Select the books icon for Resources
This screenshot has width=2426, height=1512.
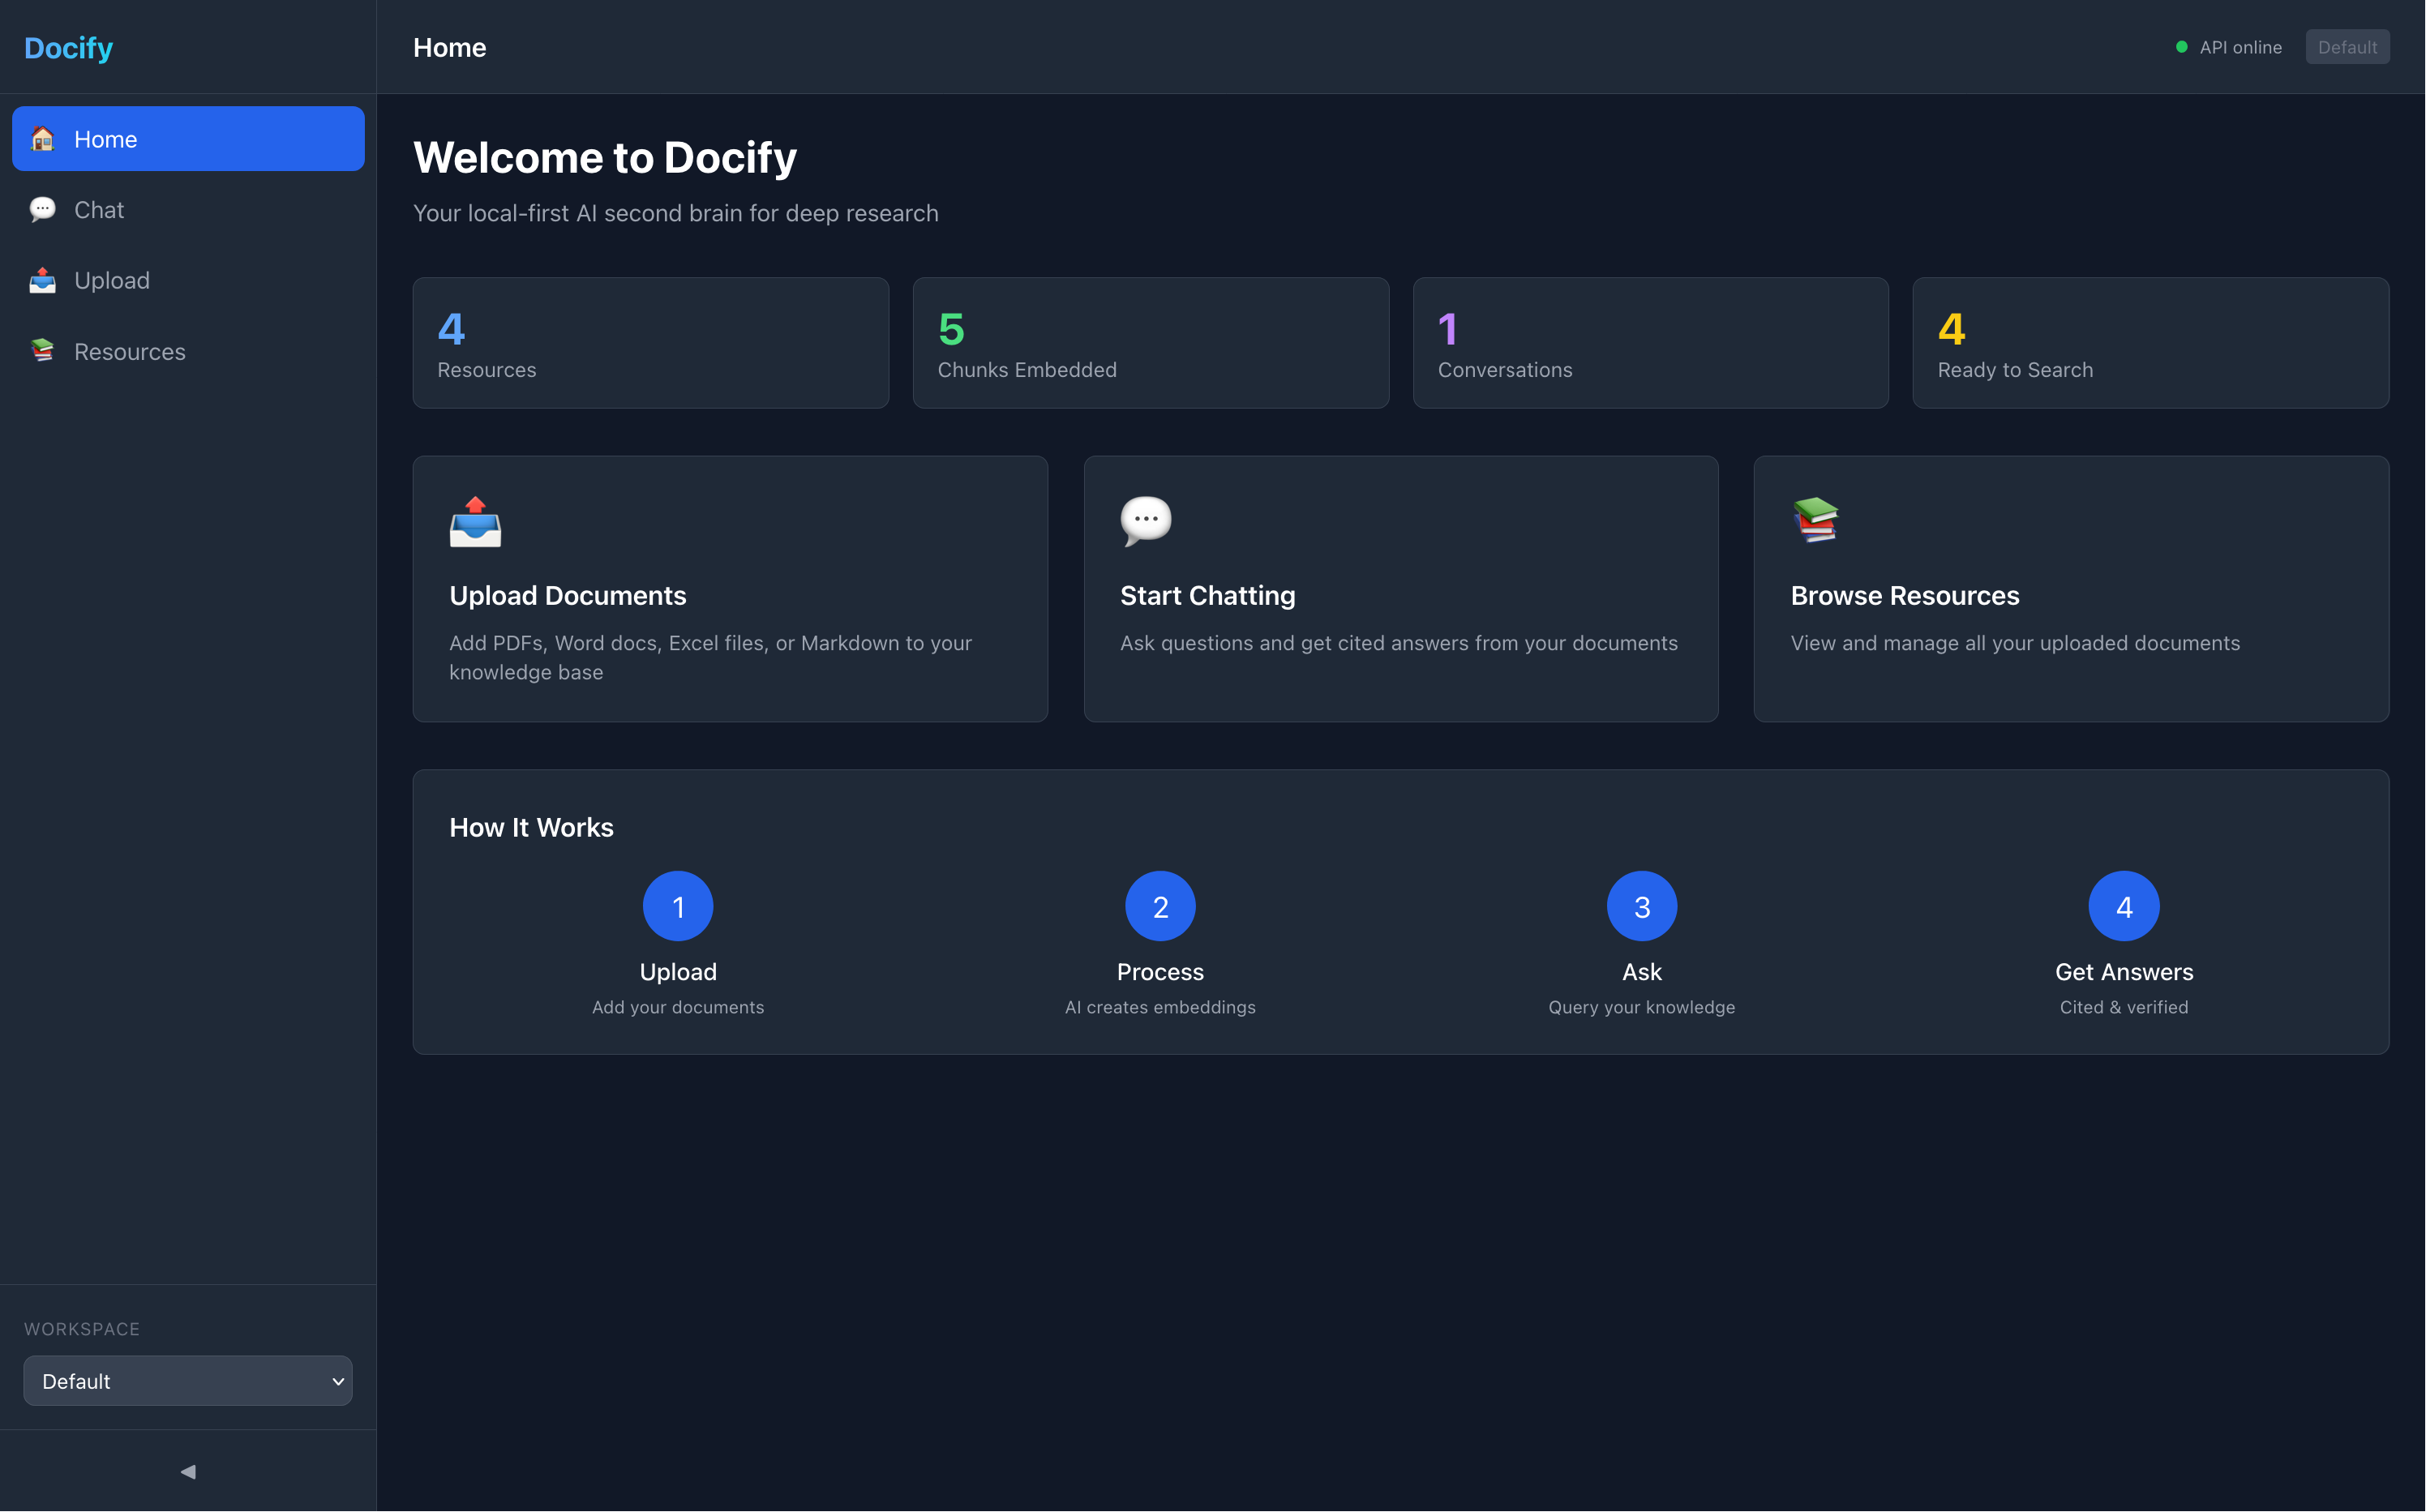pyautogui.click(x=43, y=352)
